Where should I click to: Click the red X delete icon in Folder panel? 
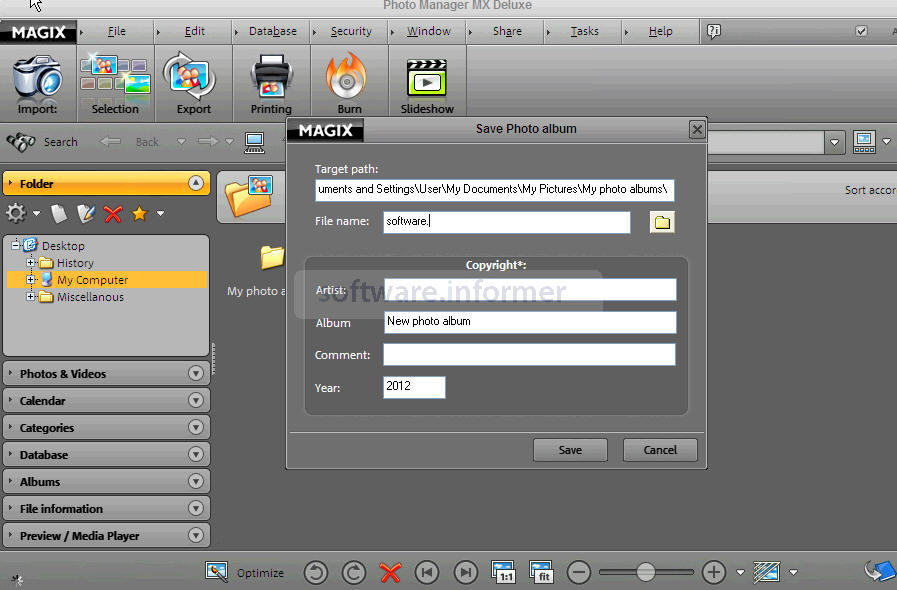click(113, 214)
